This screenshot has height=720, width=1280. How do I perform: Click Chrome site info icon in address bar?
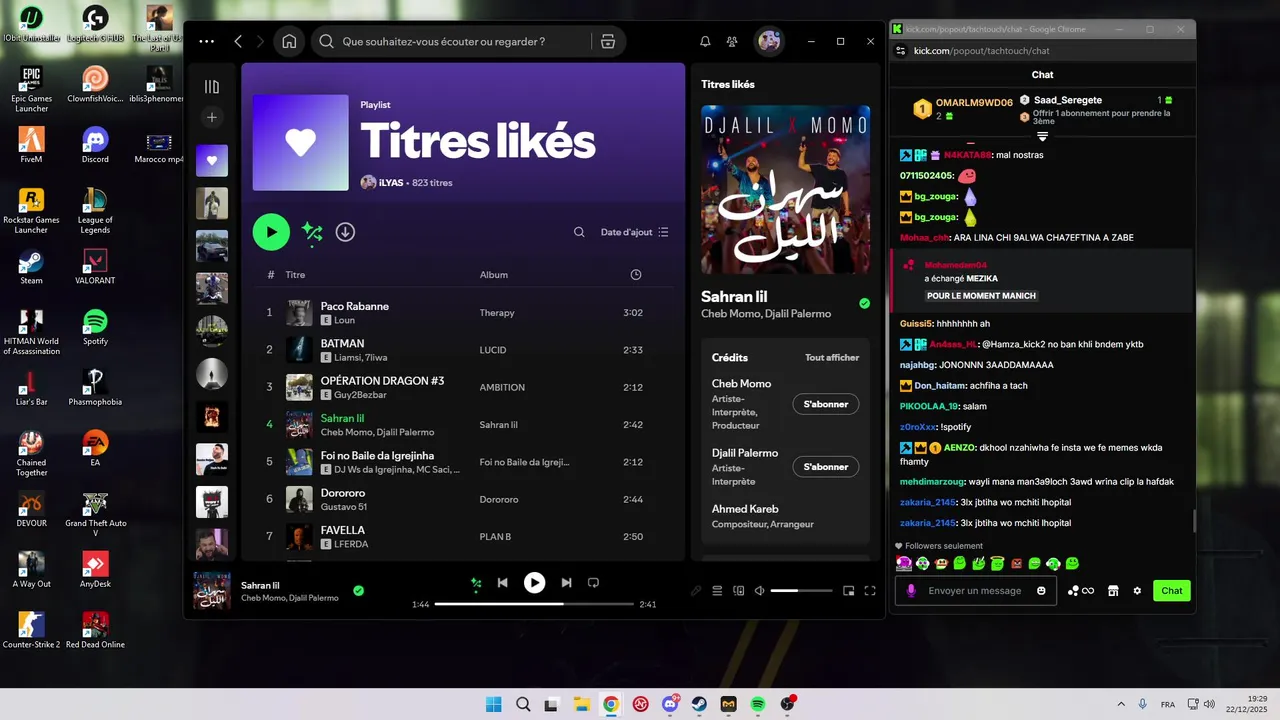coord(900,50)
